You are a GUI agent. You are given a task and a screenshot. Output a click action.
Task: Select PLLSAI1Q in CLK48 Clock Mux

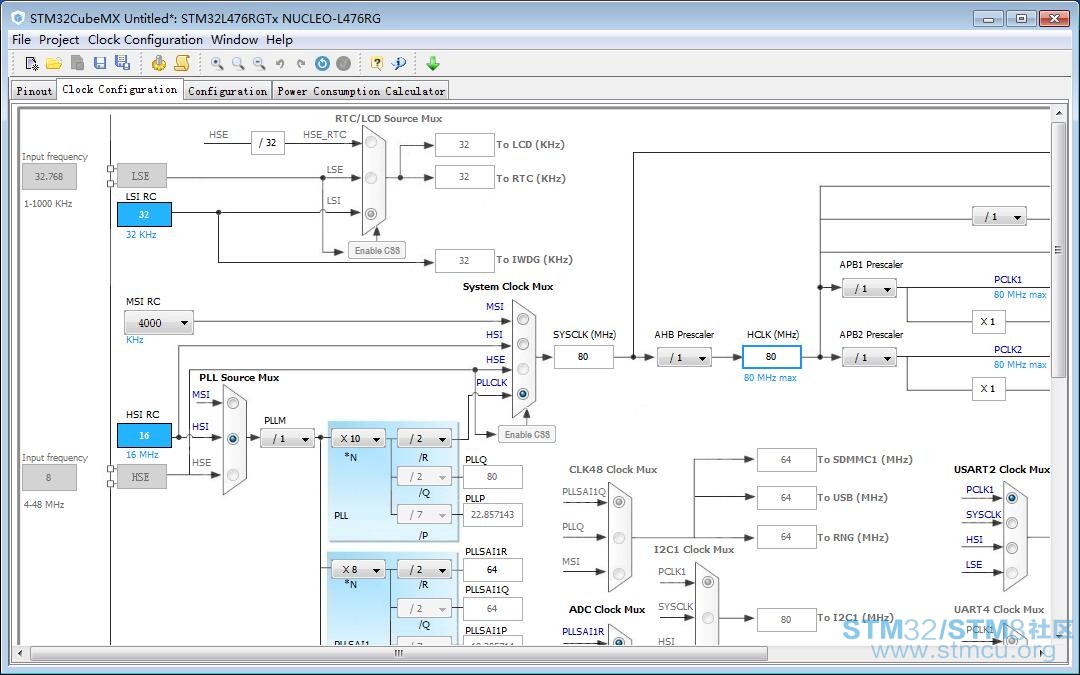pyautogui.click(x=619, y=502)
